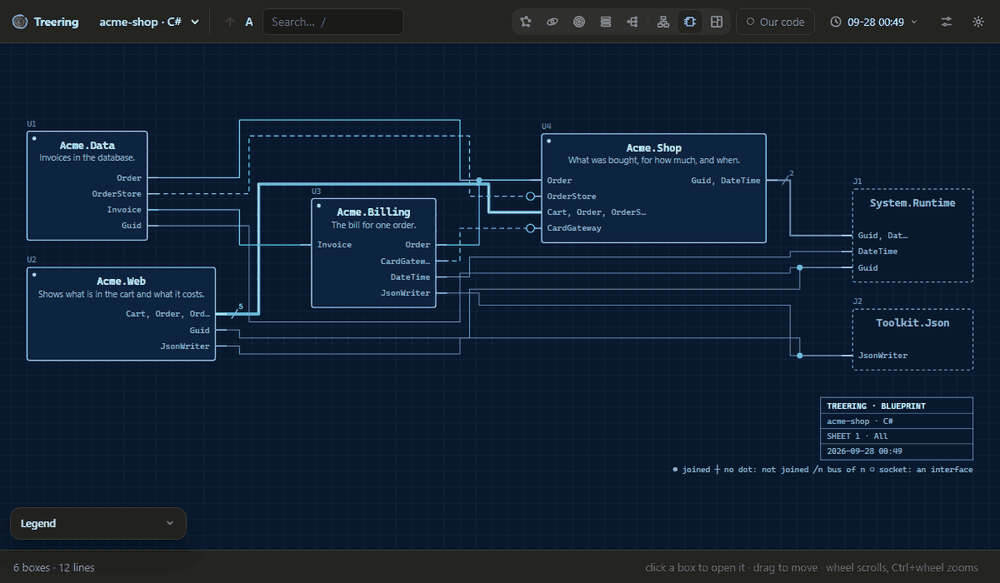
Task: Focus the Search input field
Action: click(333, 22)
